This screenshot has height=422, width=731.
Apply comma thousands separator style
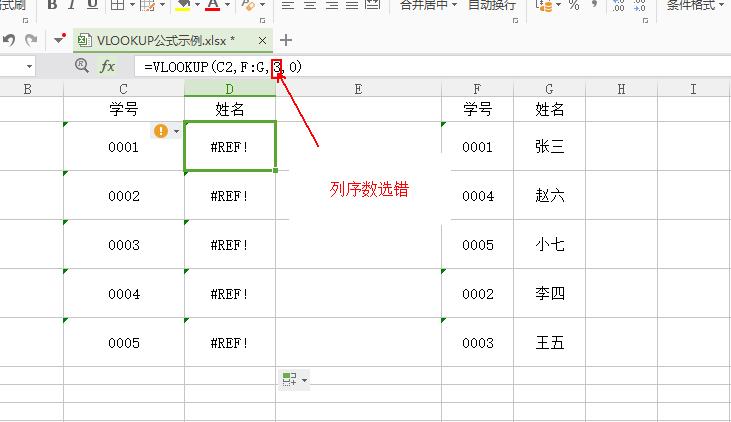594,4
